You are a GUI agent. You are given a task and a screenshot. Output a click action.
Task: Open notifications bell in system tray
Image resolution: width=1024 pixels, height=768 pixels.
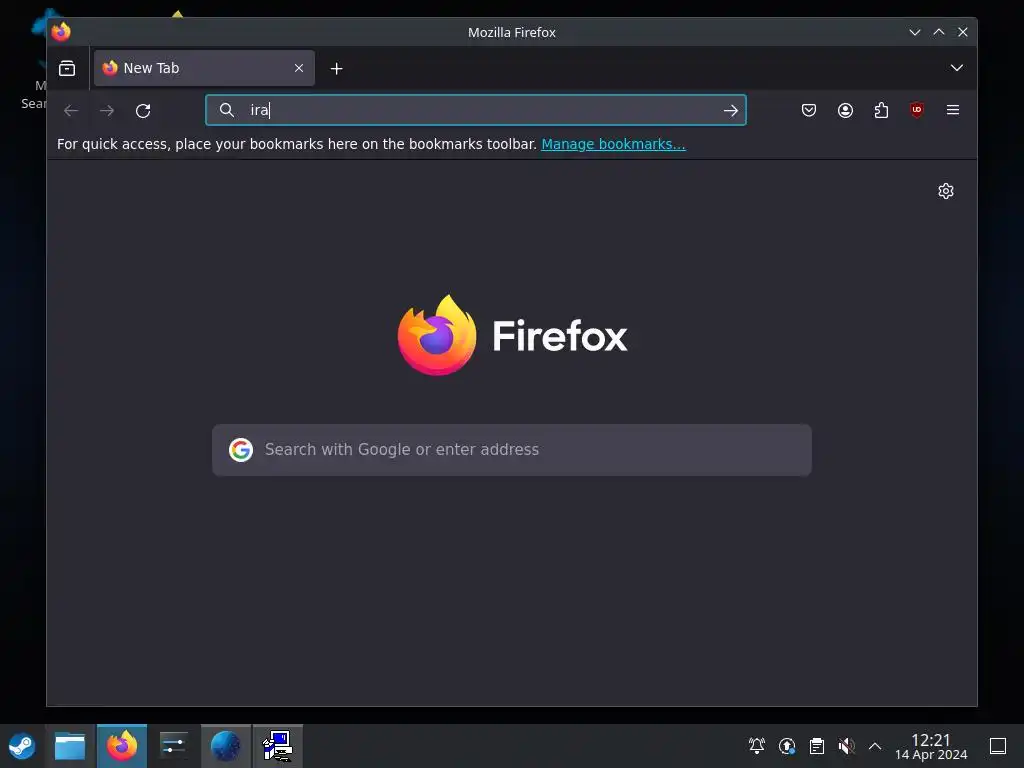click(757, 746)
